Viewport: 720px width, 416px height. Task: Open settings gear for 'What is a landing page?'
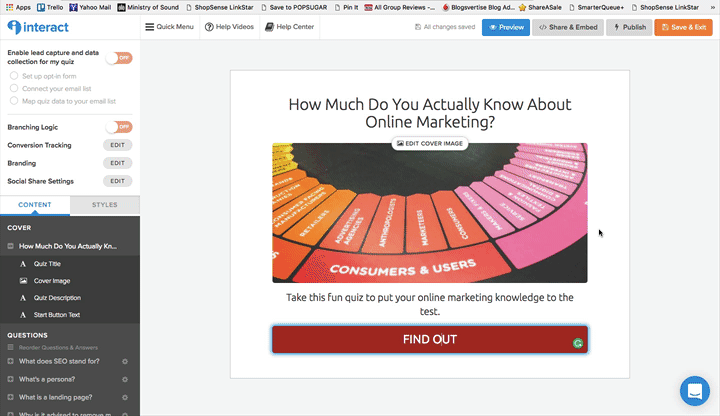(125, 397)
